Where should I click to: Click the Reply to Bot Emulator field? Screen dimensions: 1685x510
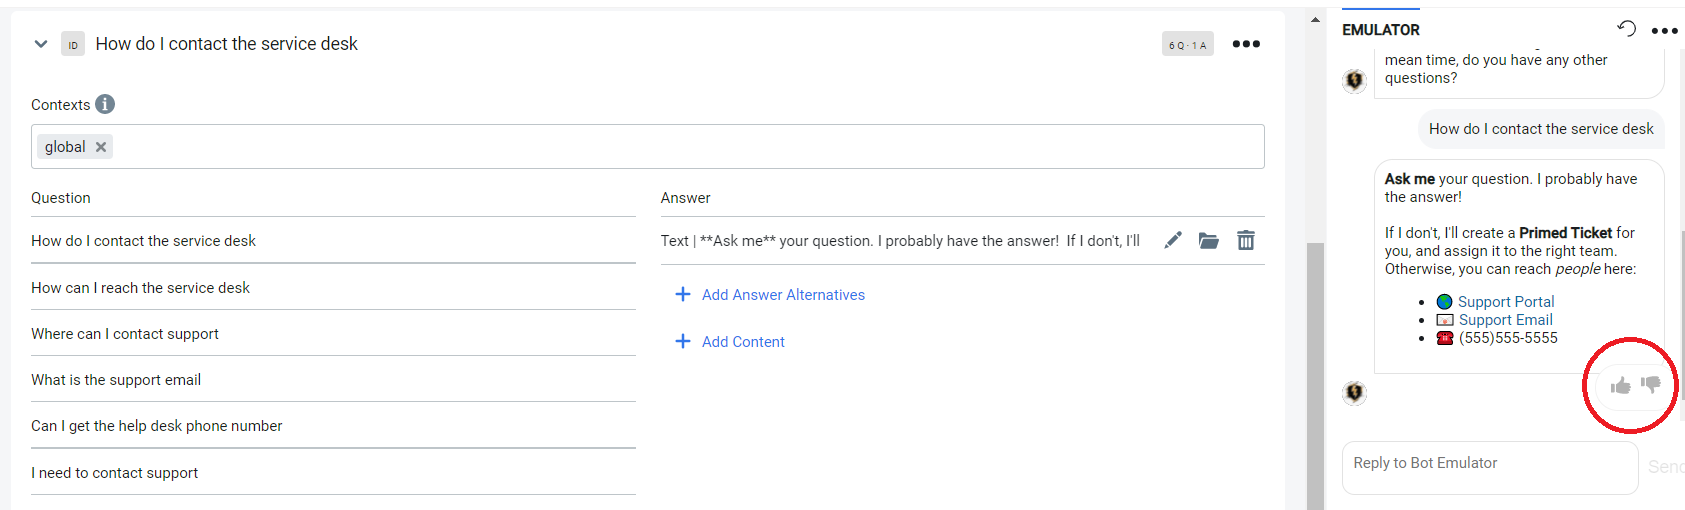coord(1488,467)
